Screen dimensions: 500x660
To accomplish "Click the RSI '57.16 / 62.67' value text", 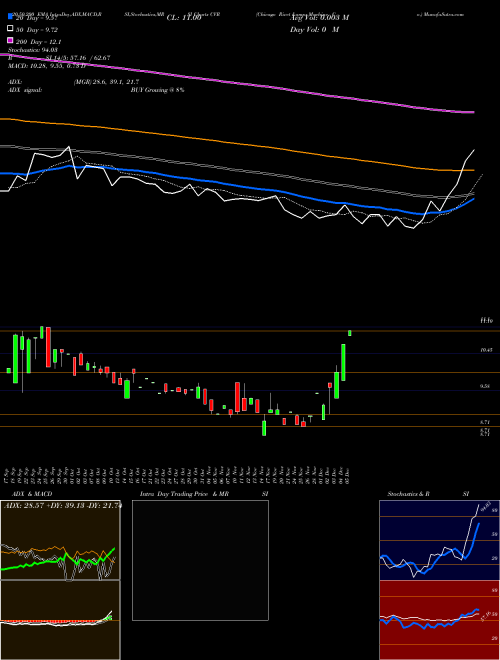I will (91, 58).
